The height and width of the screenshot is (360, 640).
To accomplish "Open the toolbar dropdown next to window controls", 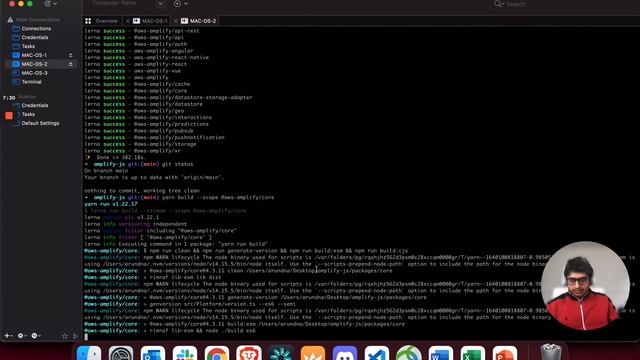I will [x=51, y=4].
